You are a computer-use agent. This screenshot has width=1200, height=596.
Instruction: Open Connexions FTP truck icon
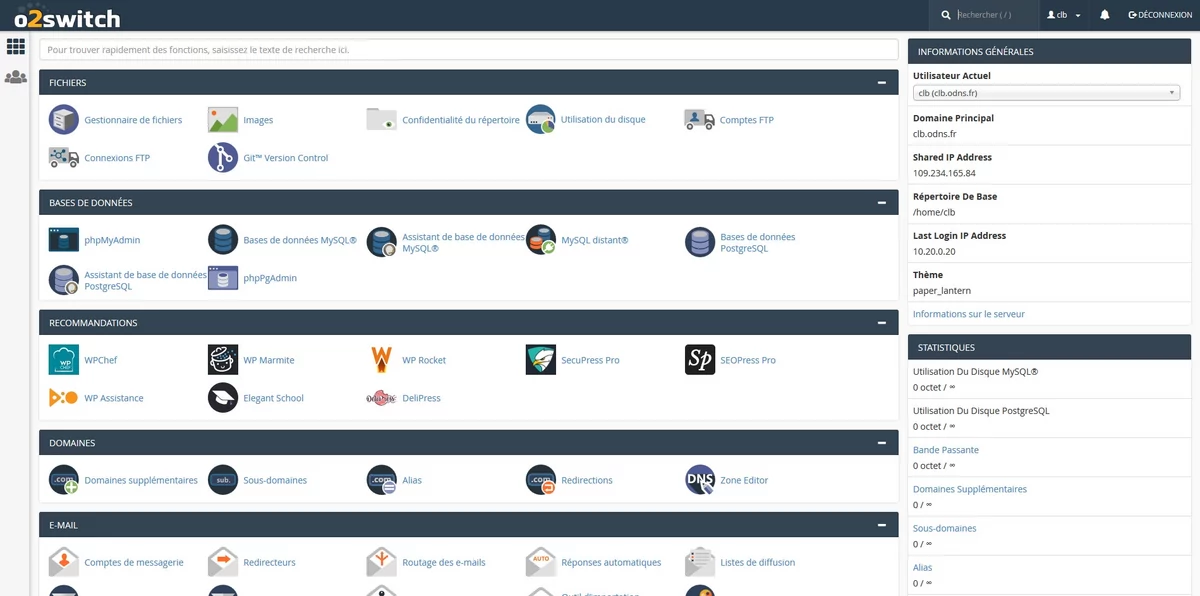tap(64, 158)
